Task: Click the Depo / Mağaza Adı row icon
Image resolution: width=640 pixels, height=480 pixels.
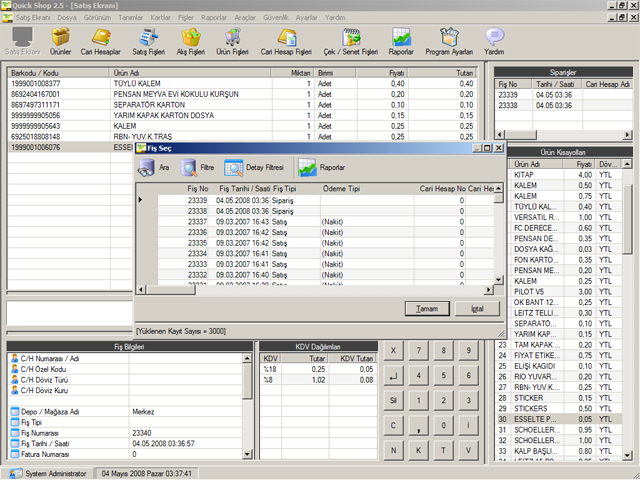Action: coord(15,412)
